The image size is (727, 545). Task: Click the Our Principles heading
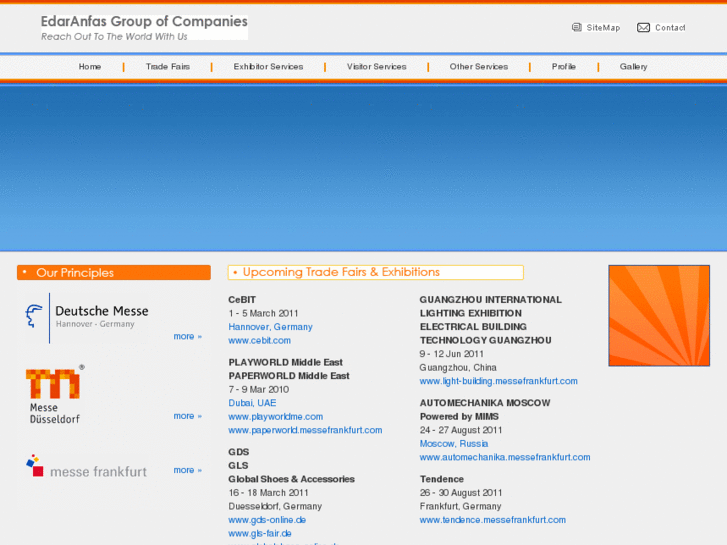[114, 273]
